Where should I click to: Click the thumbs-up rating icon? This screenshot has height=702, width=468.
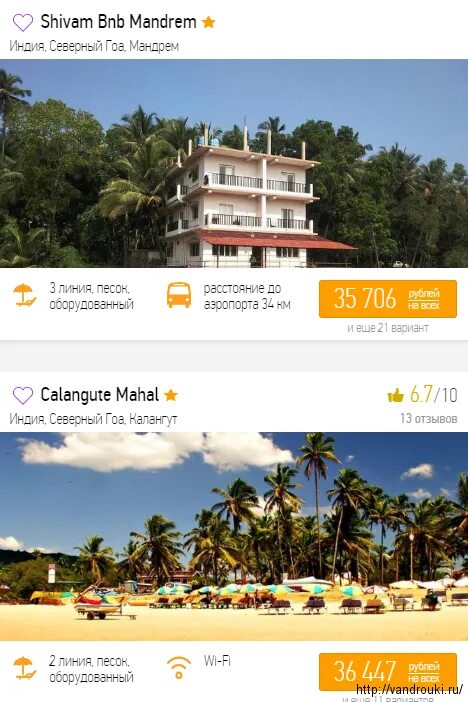point(395,395)
